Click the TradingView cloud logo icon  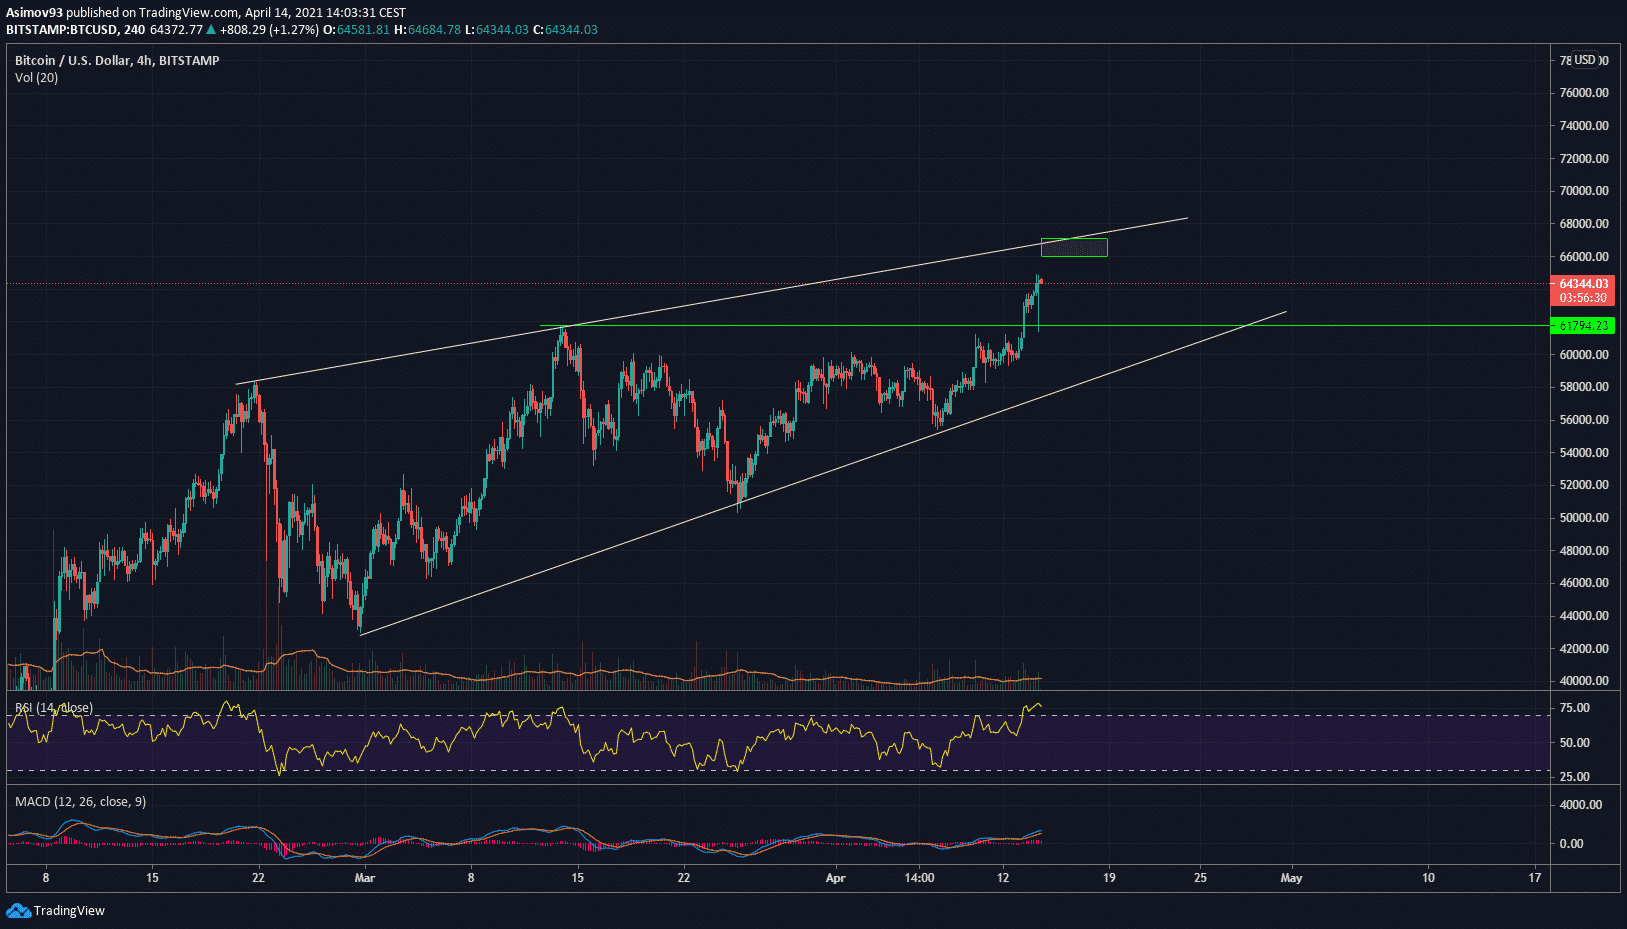point(18,910)
